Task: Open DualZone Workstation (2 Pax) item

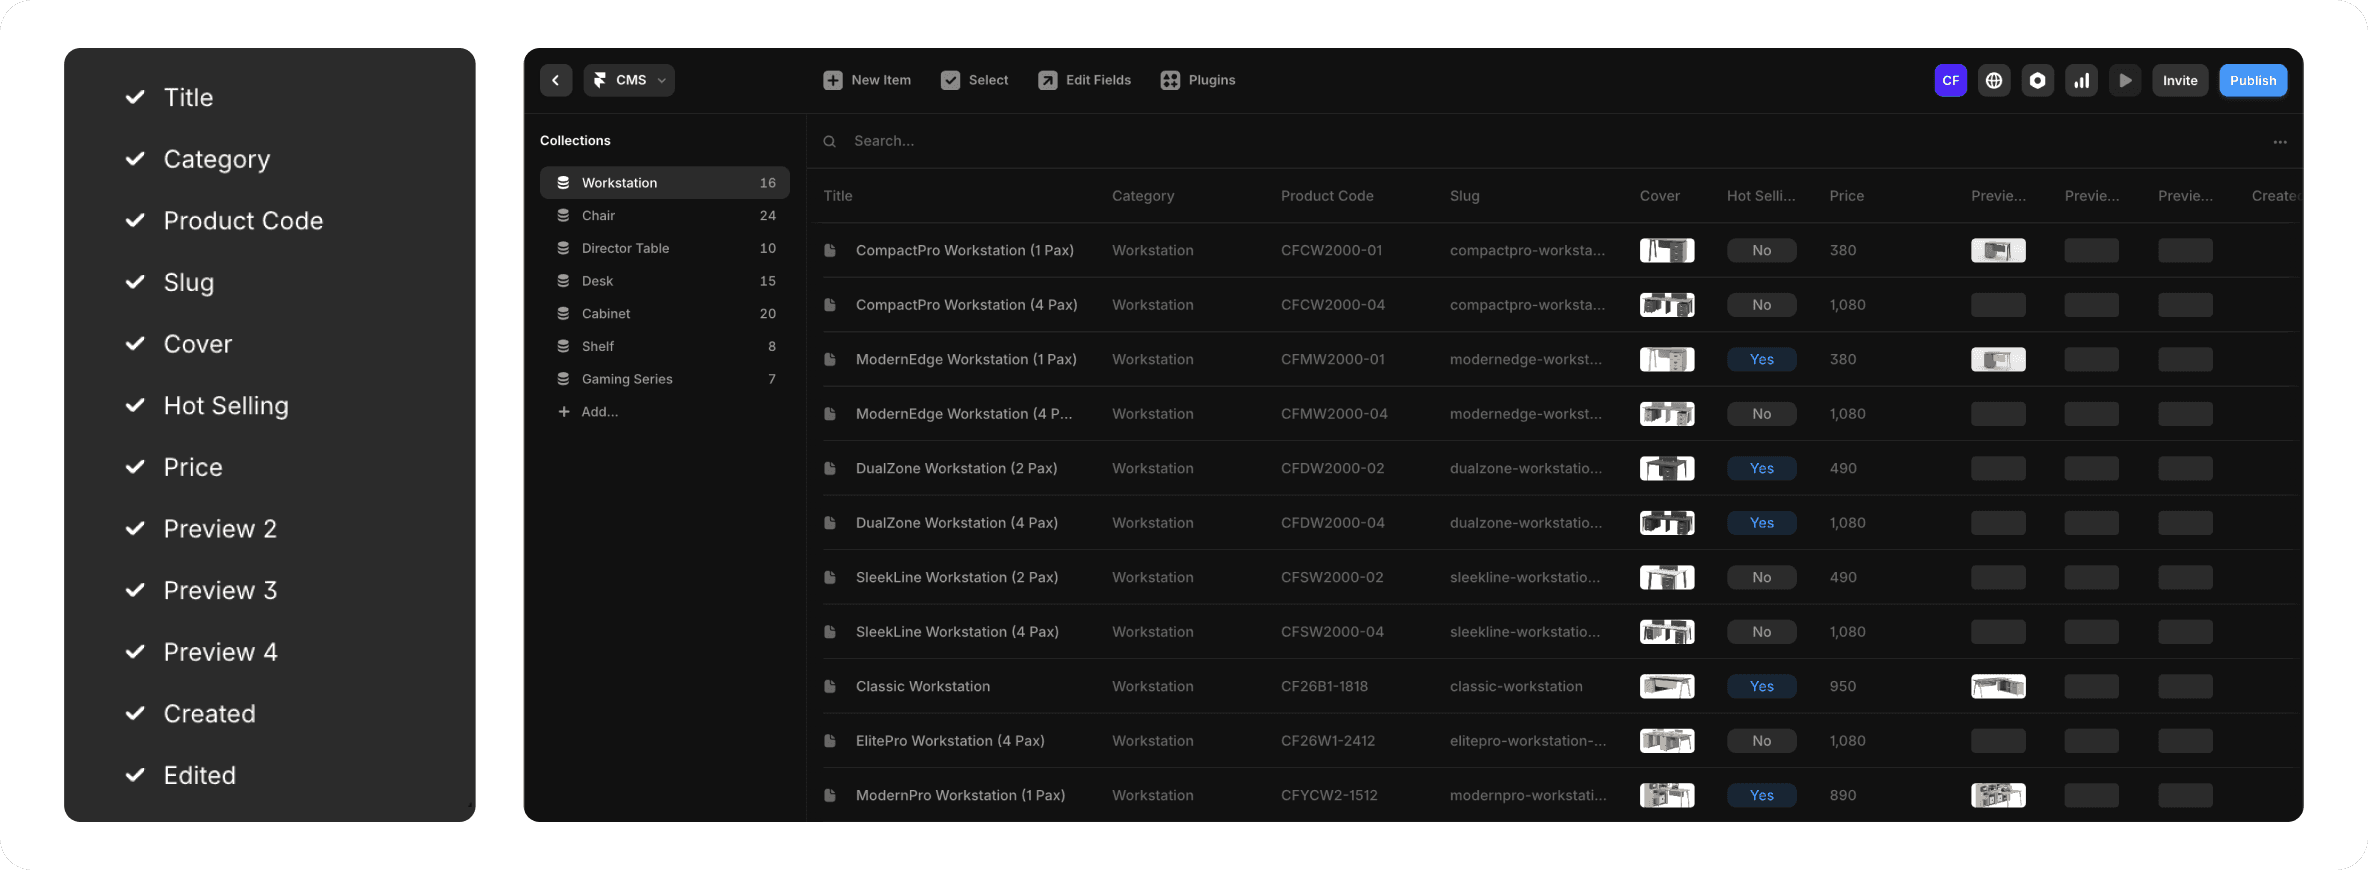Action: (x=957, y=468)
